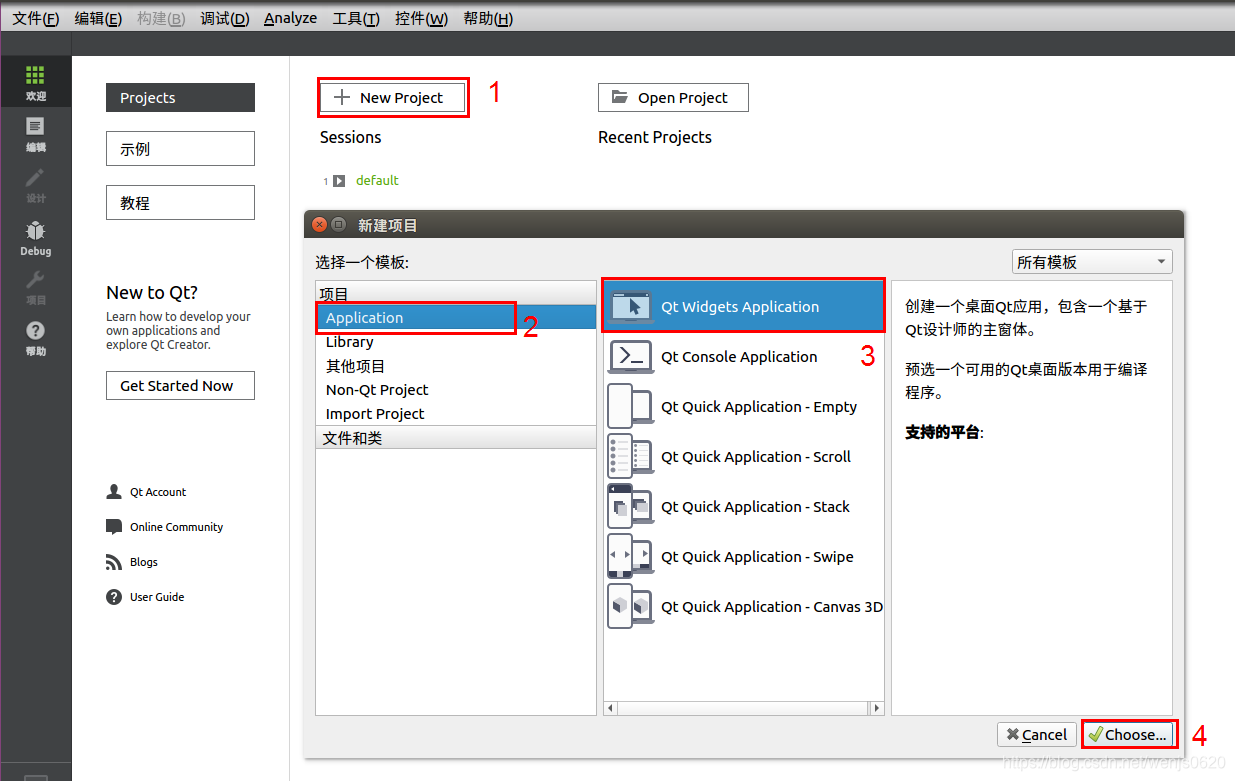Click the default session play icon

coord(339,181)
